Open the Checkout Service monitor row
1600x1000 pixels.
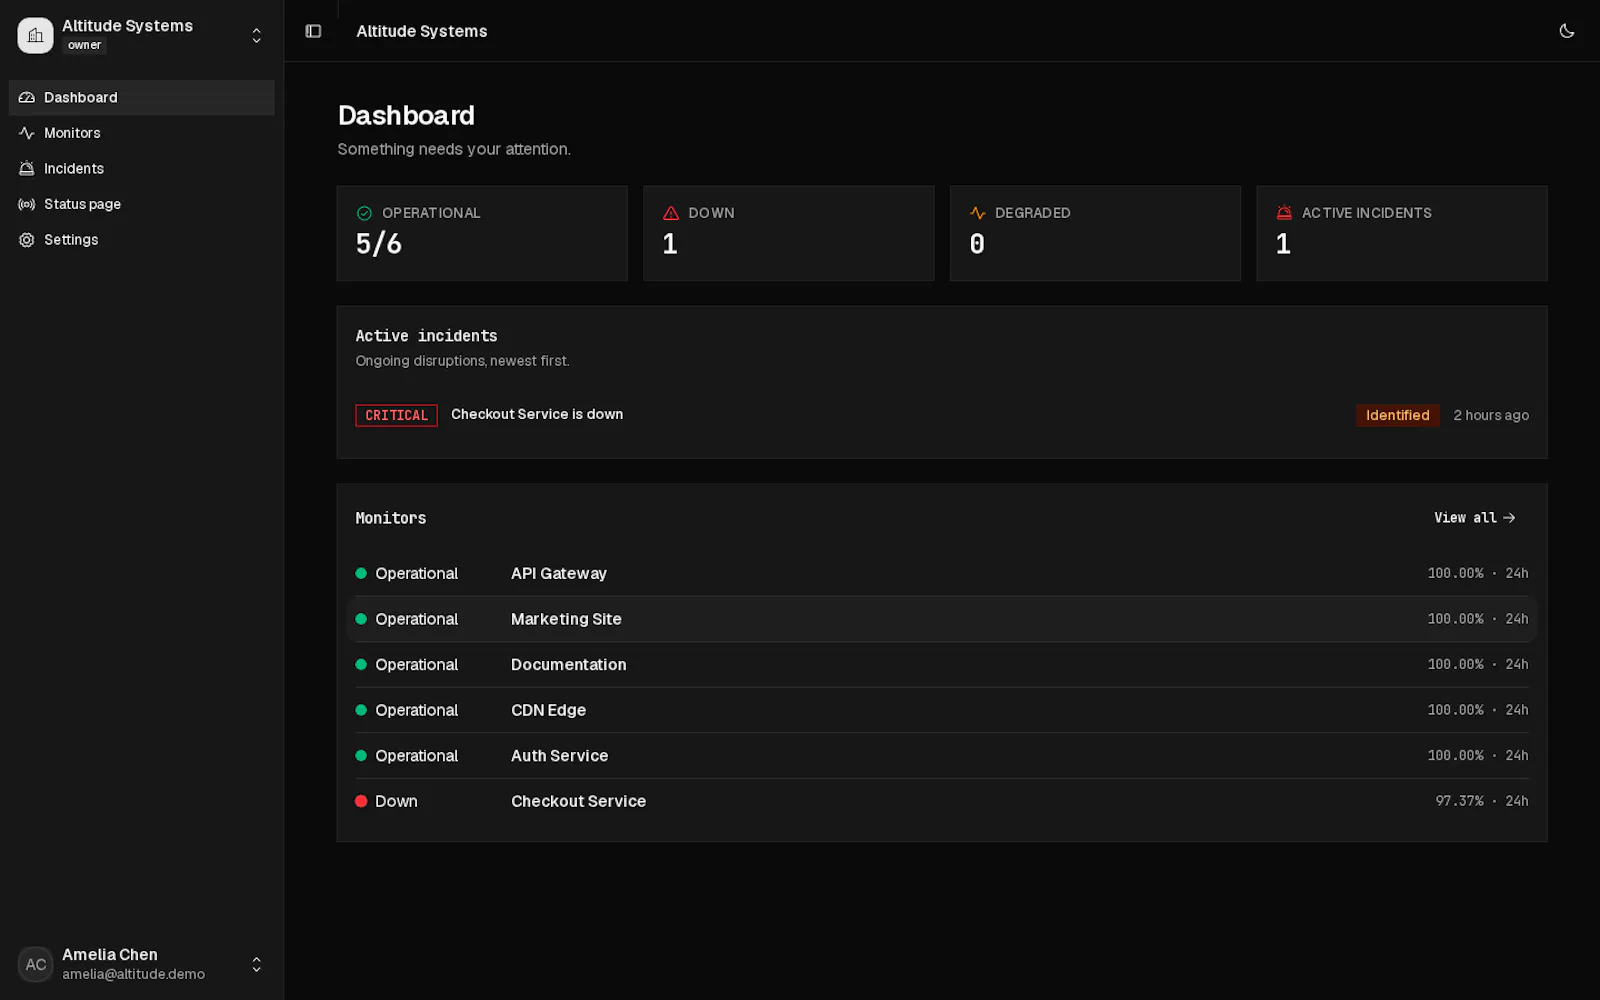942,801
